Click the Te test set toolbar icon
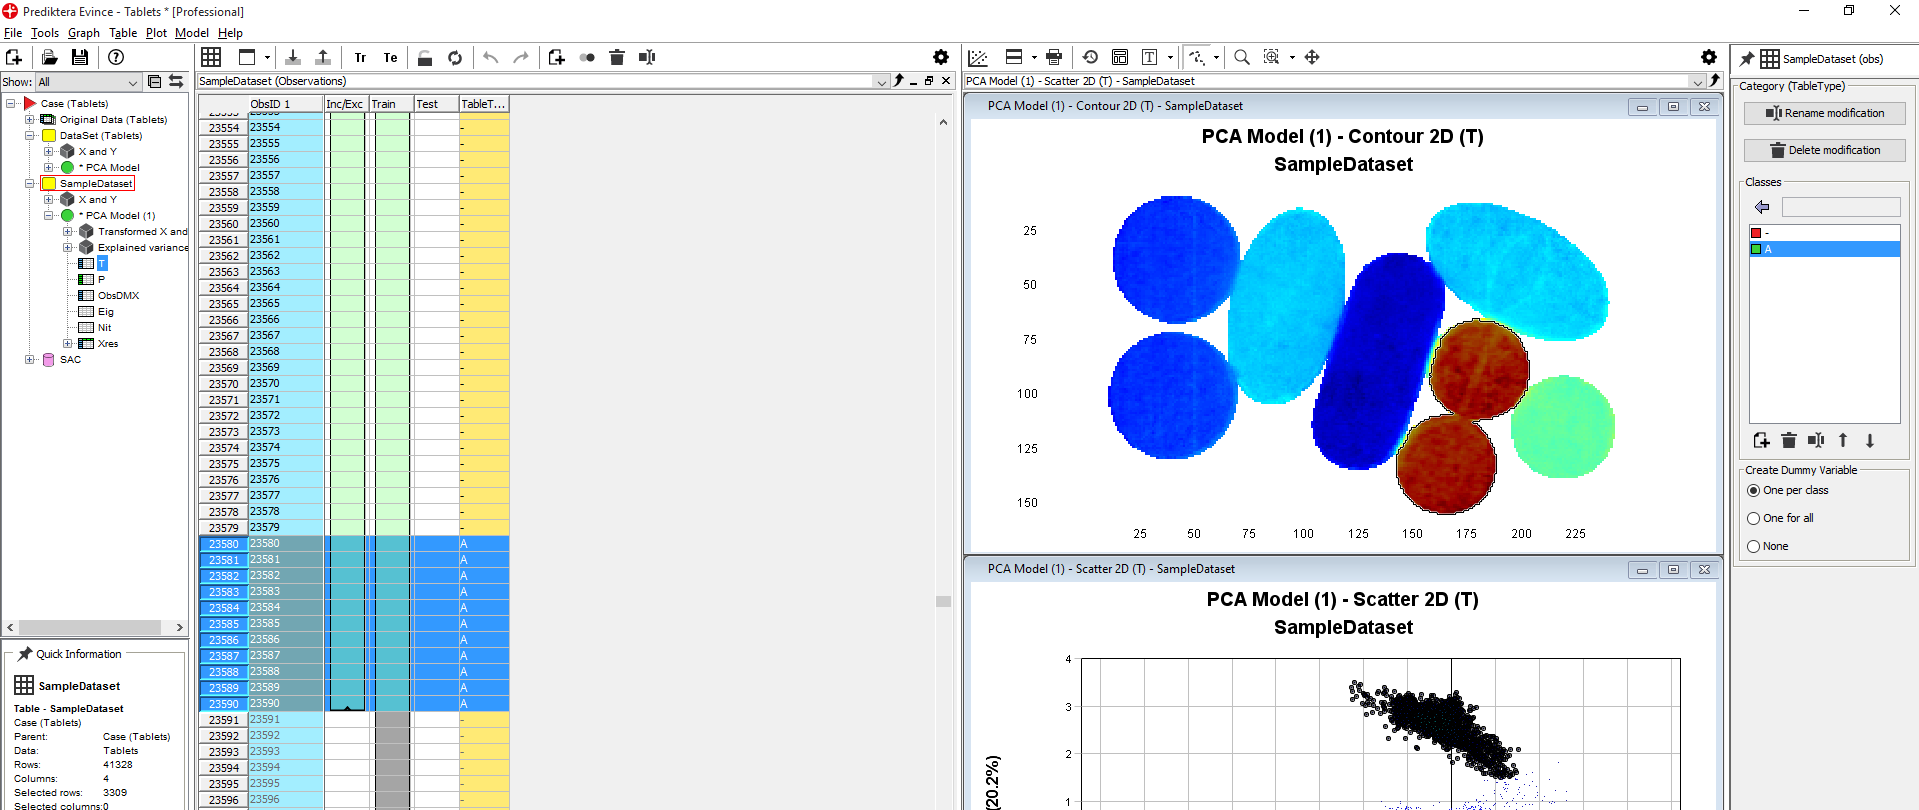1919x810 pixels. (390, 58)
